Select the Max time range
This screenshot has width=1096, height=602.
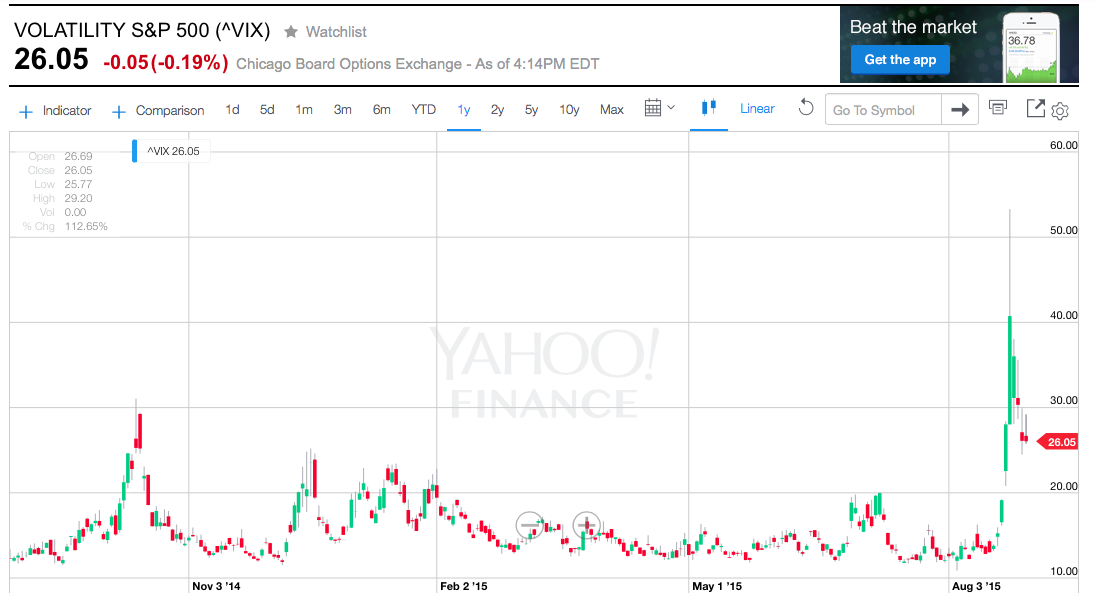pos(612,110)
